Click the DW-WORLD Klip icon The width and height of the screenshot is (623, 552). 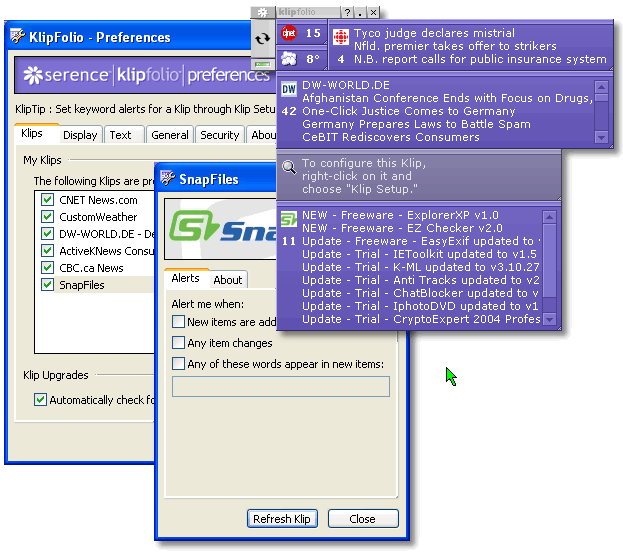(289, 90)
